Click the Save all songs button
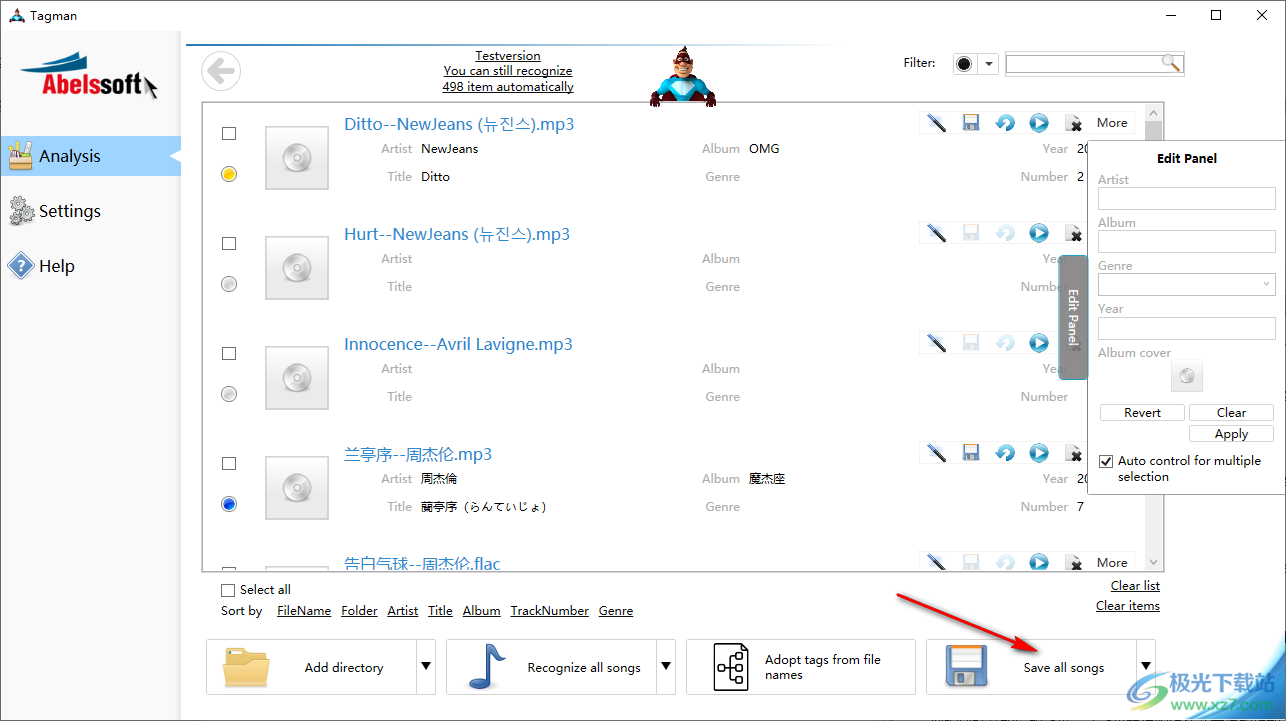The width and height of the screenshot is (1286, 721). pyautogui.click(x=1031, y=667)
